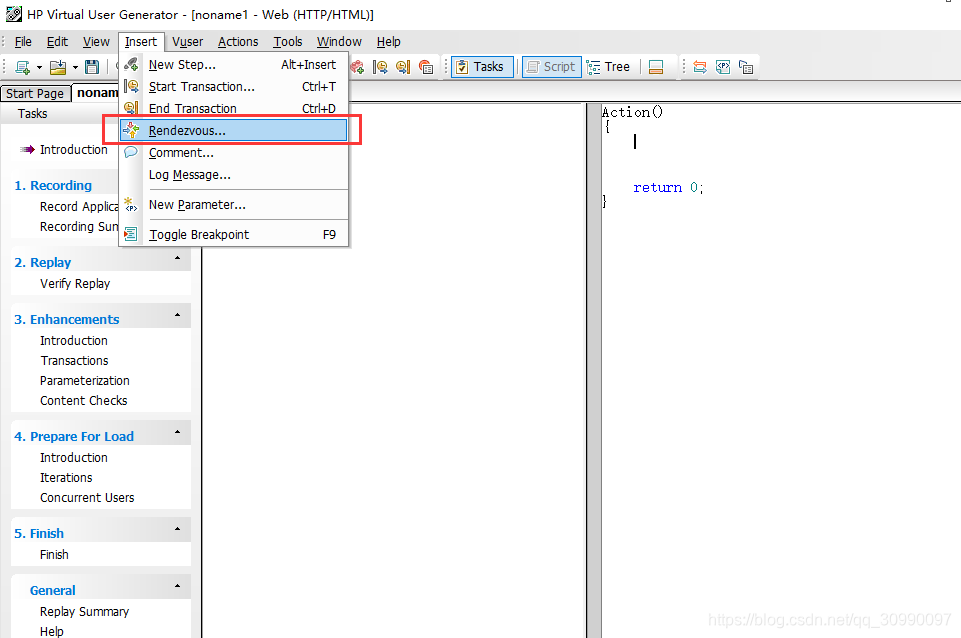Click the 5. Finish section heading
The height and width of the screenshot is (638, 961).
(39, 533)
